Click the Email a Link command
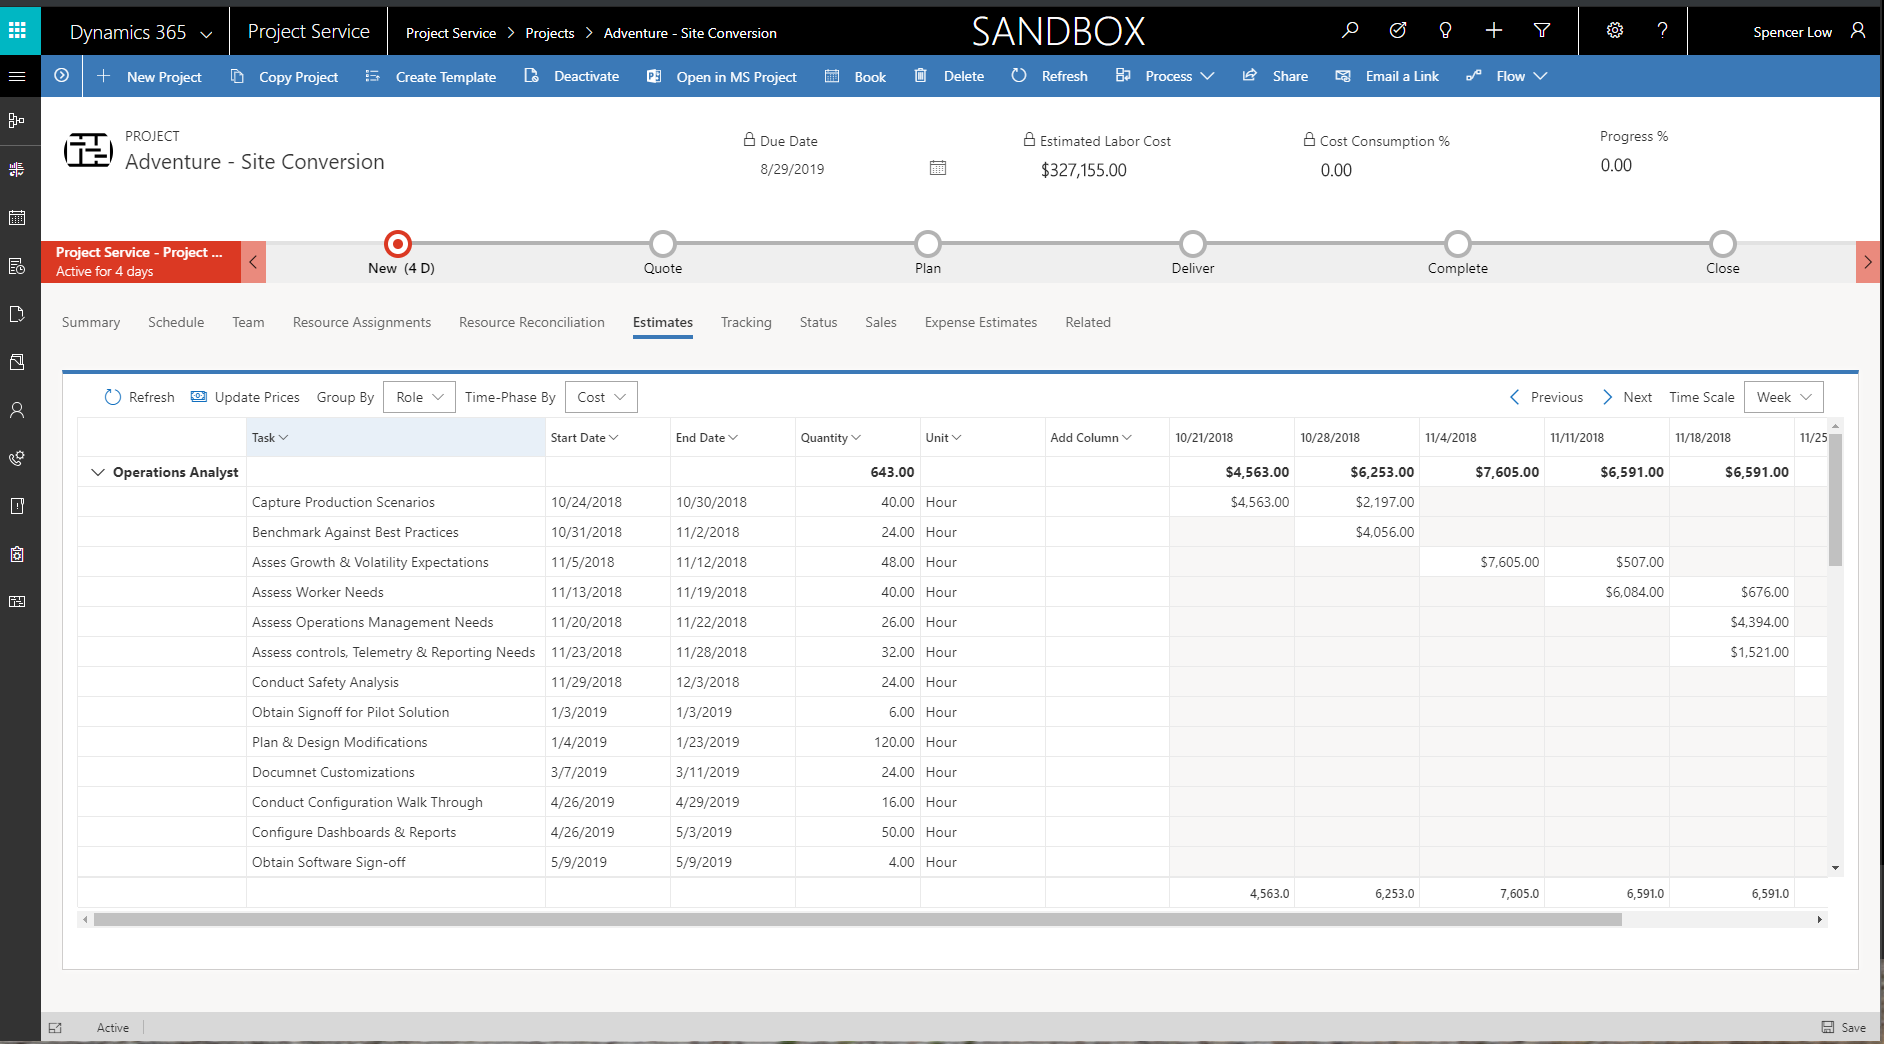The width and height of the screenshot is (1884, 1044). point(1387,76)
